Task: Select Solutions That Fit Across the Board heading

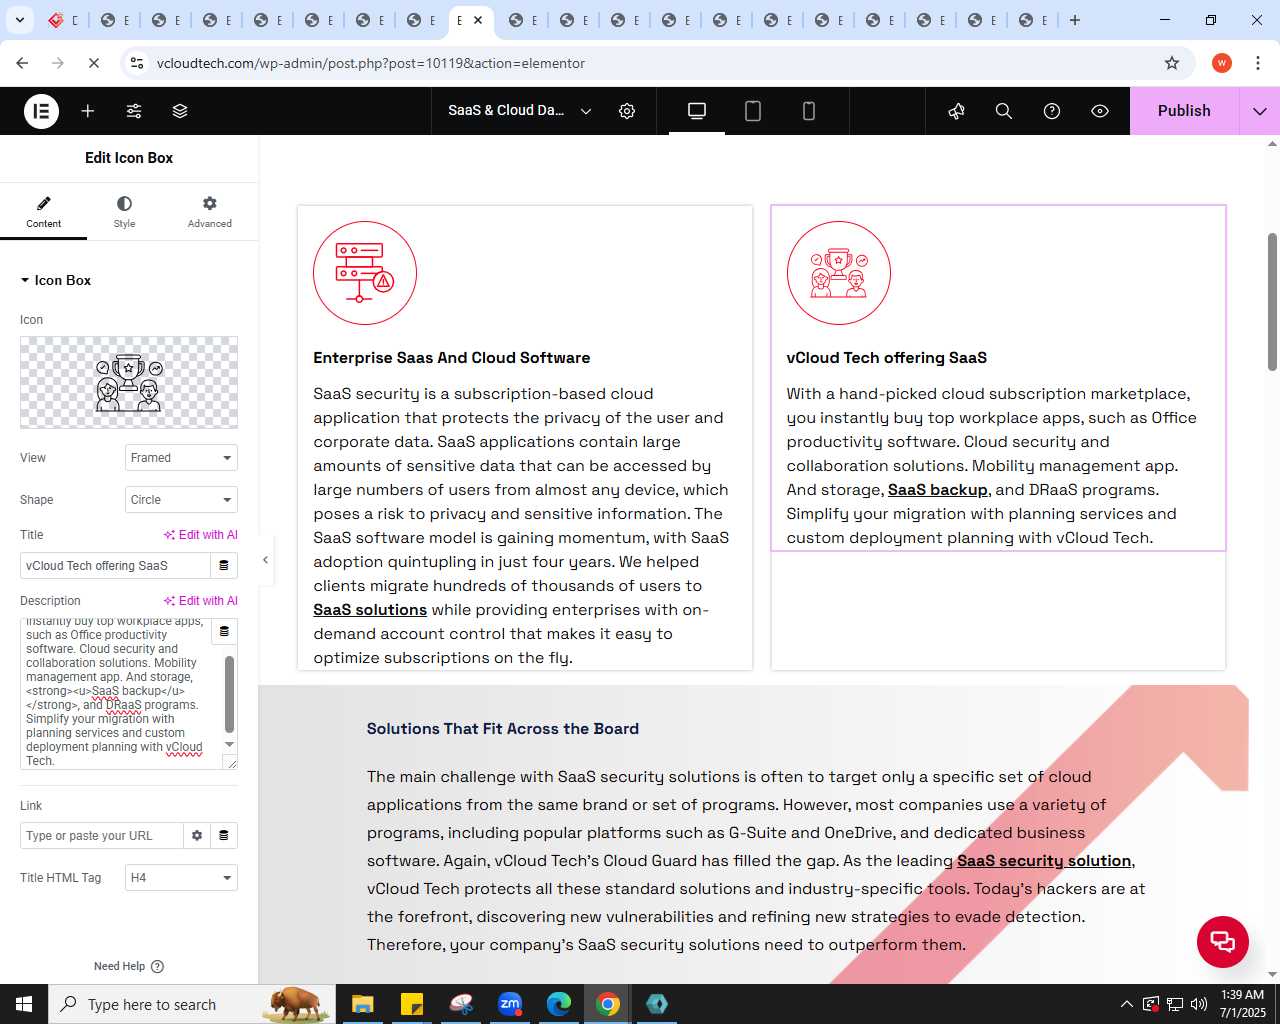Action: click(503, 729)
